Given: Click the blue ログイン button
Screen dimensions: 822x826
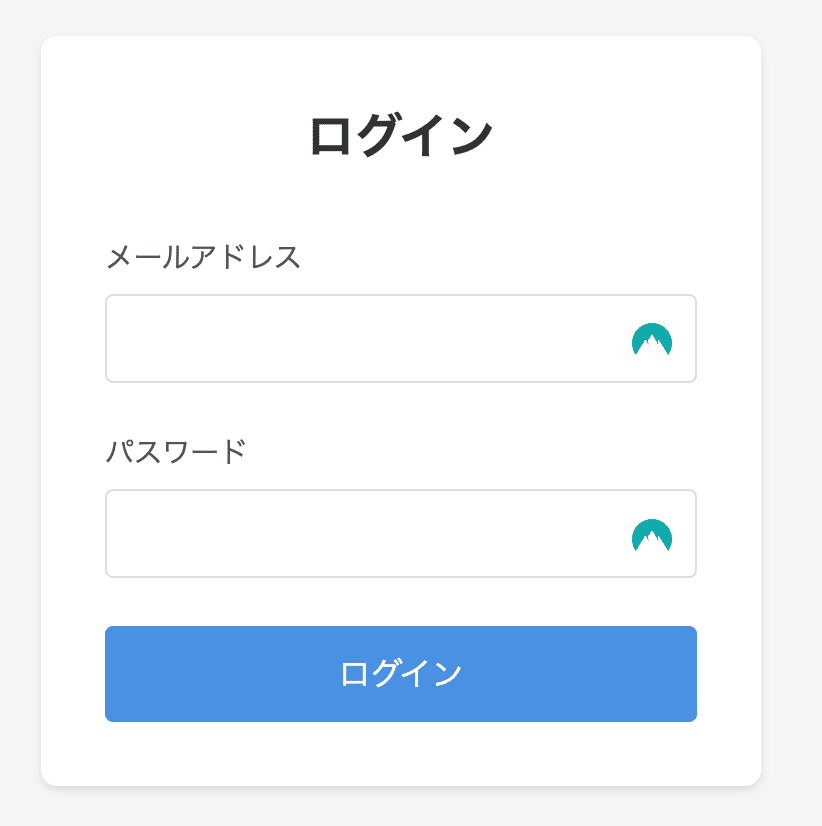Looking at the screenshot, I should pos(400,674).
